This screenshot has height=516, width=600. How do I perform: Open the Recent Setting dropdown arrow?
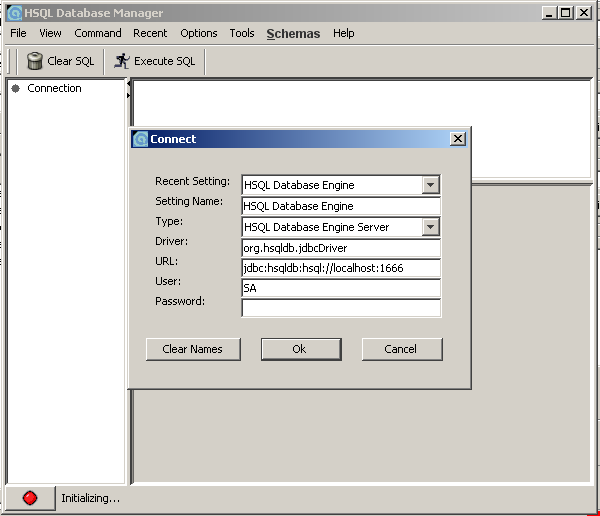coord(430,185)
